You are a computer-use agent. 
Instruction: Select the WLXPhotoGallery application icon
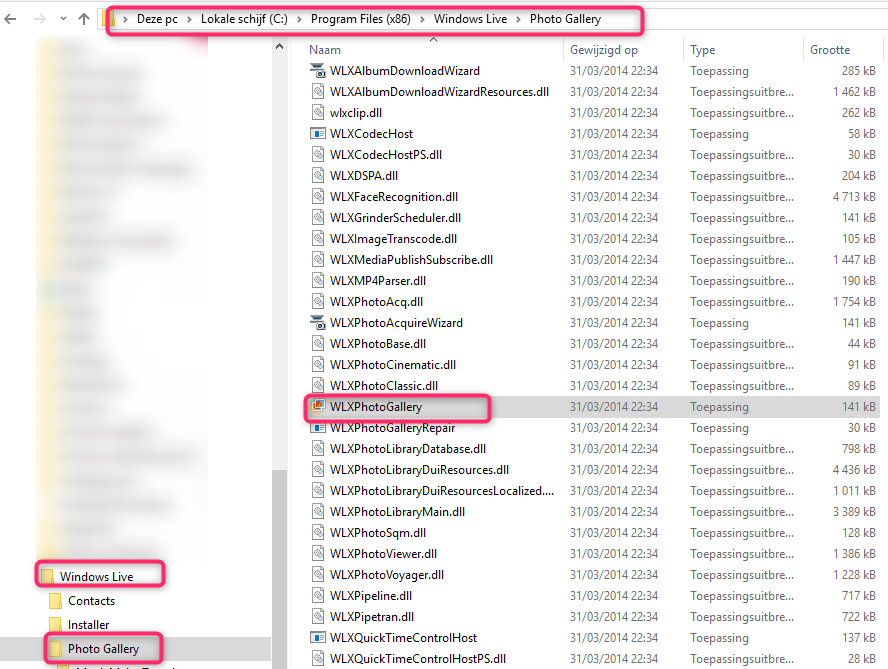[318, 406]
